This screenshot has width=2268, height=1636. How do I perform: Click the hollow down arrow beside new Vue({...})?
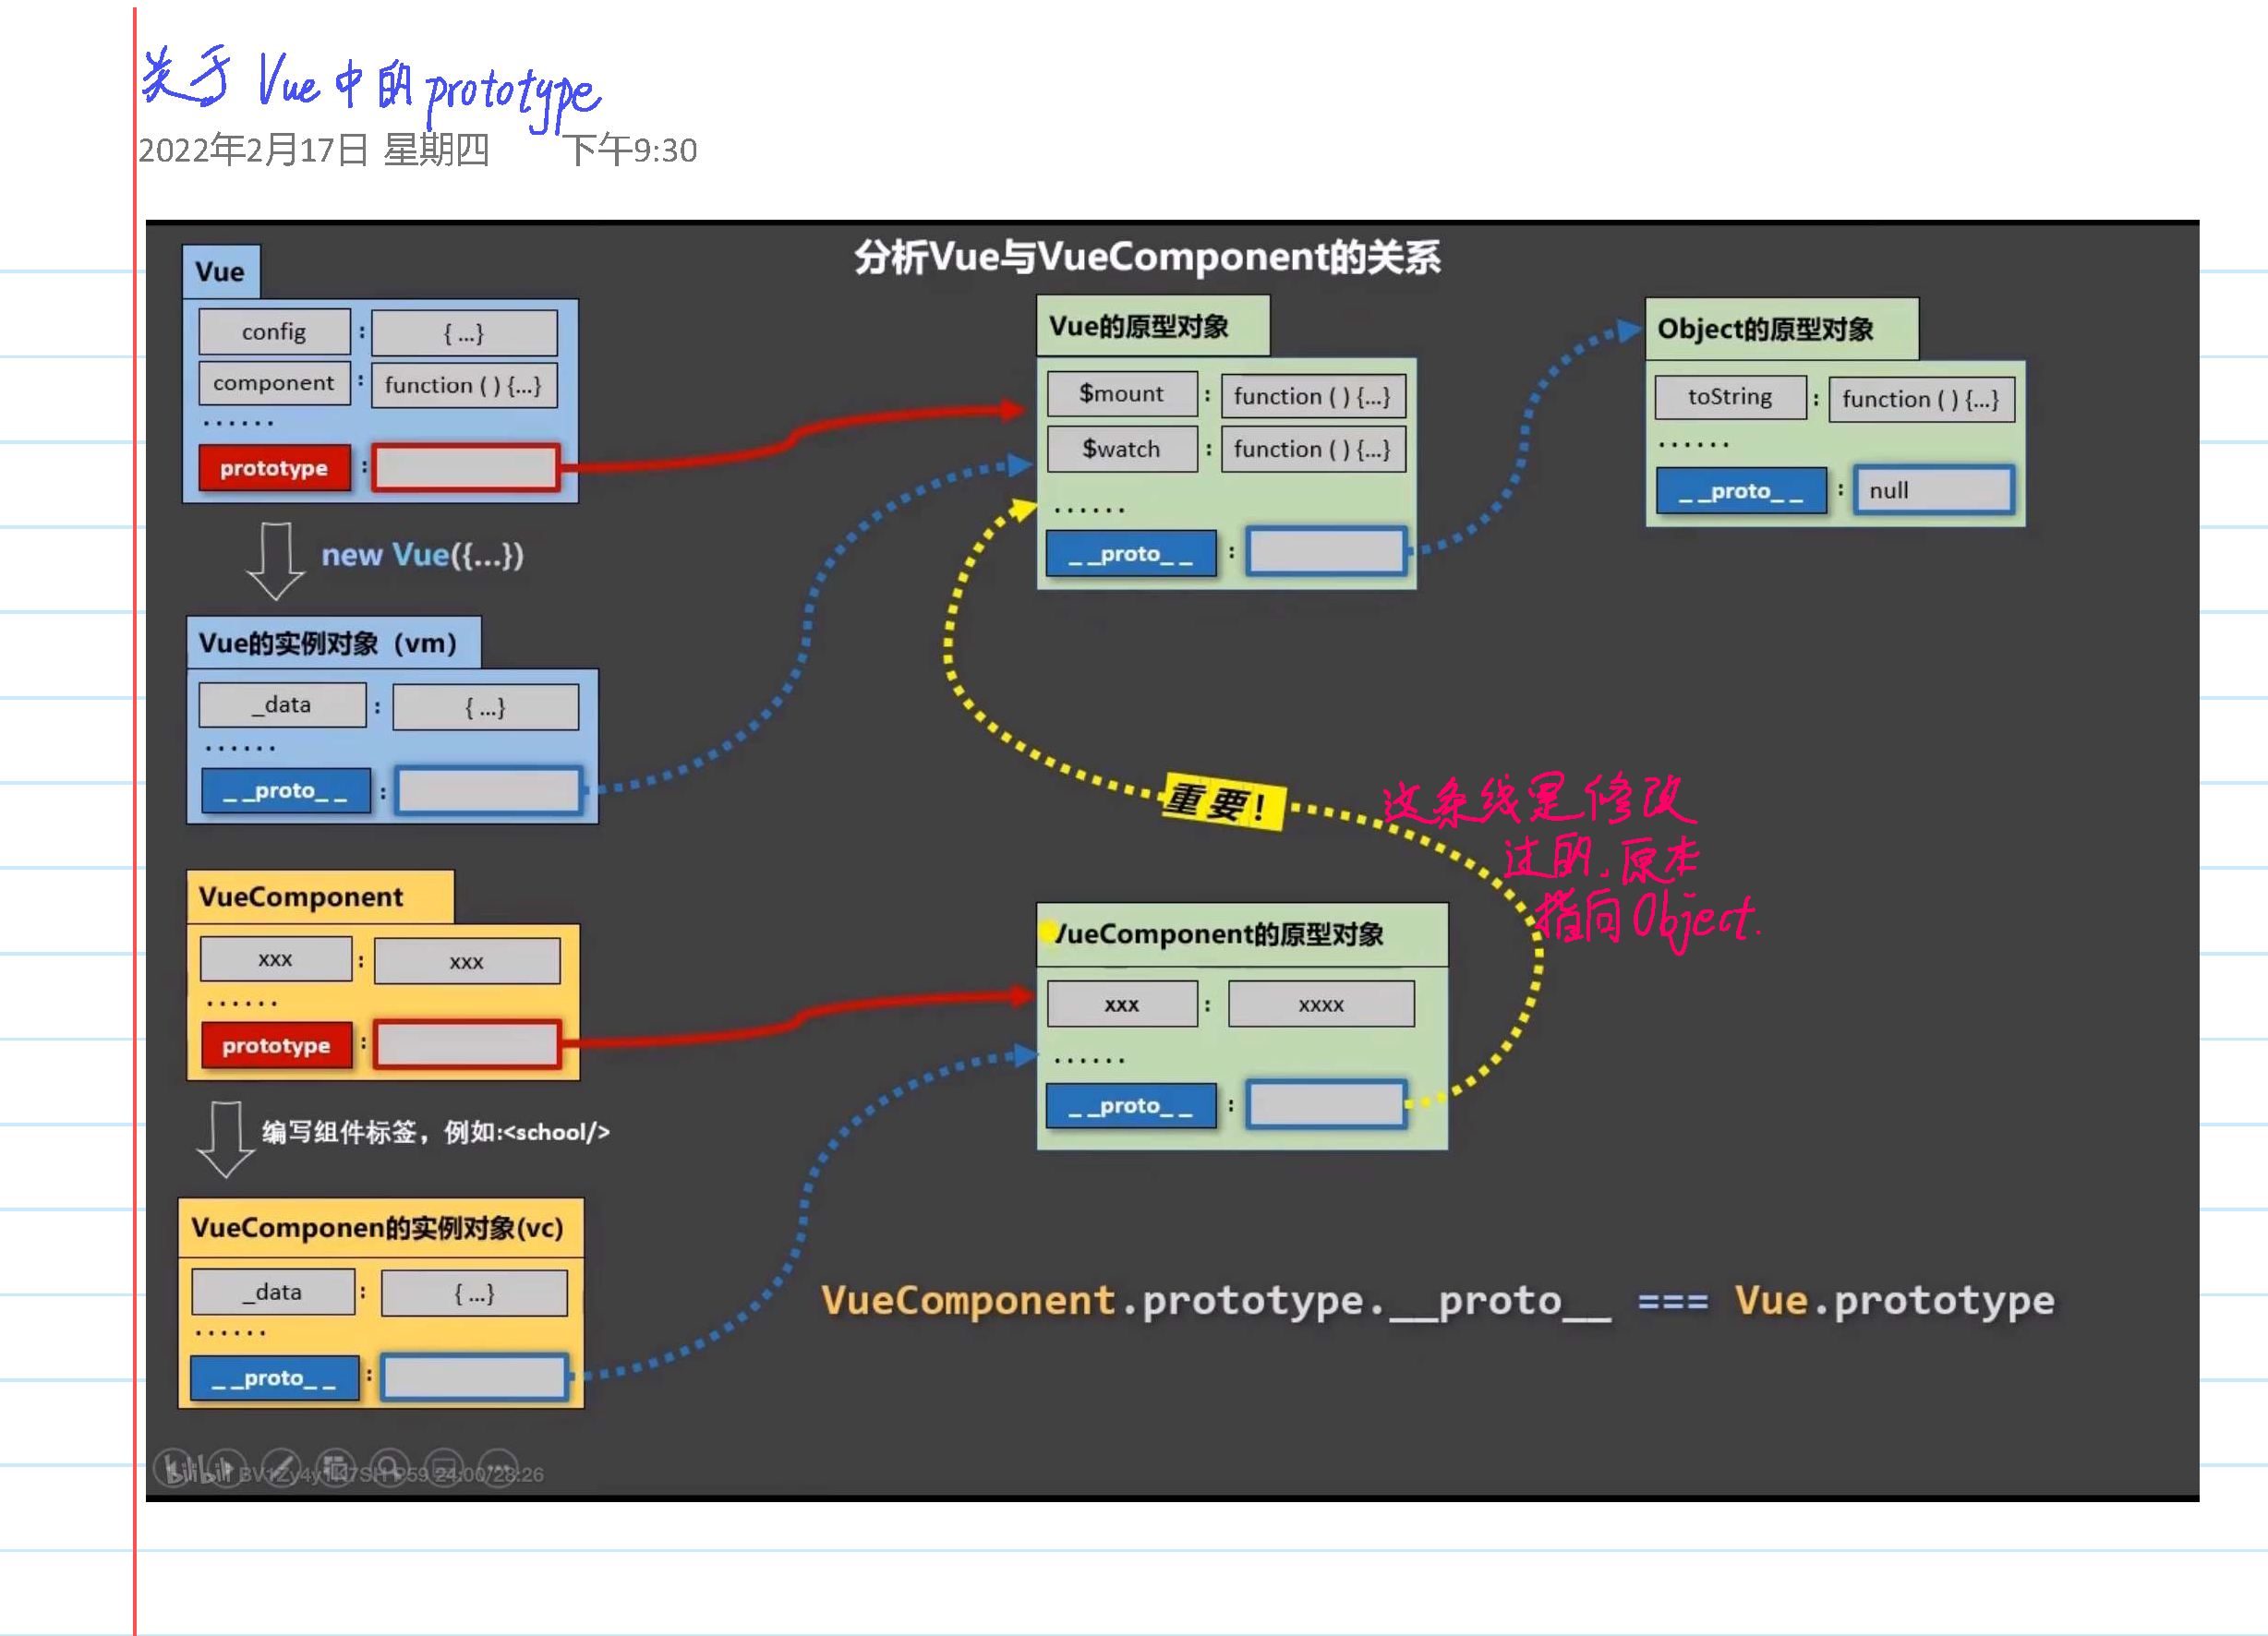275,560
